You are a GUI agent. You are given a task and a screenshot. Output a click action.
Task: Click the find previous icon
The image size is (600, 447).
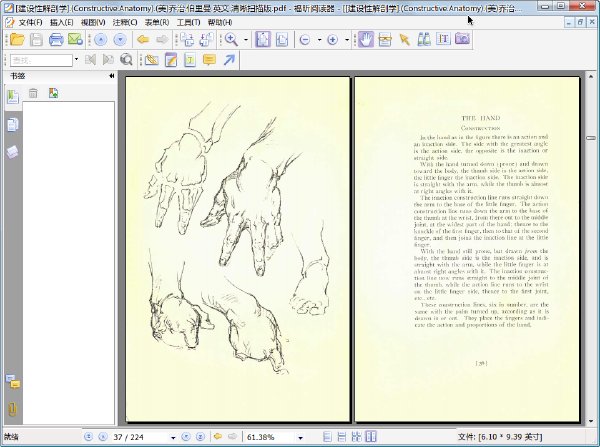[90, 60]
